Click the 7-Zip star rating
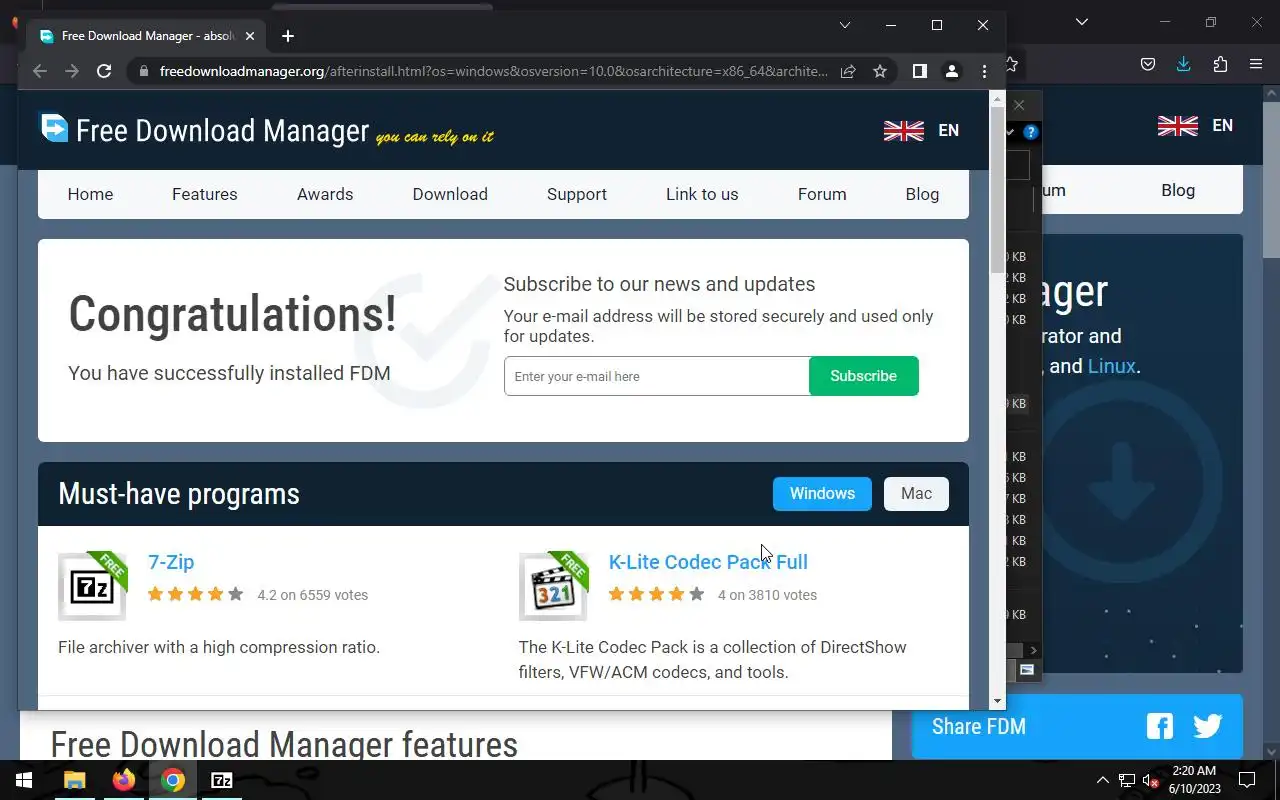 195,594
